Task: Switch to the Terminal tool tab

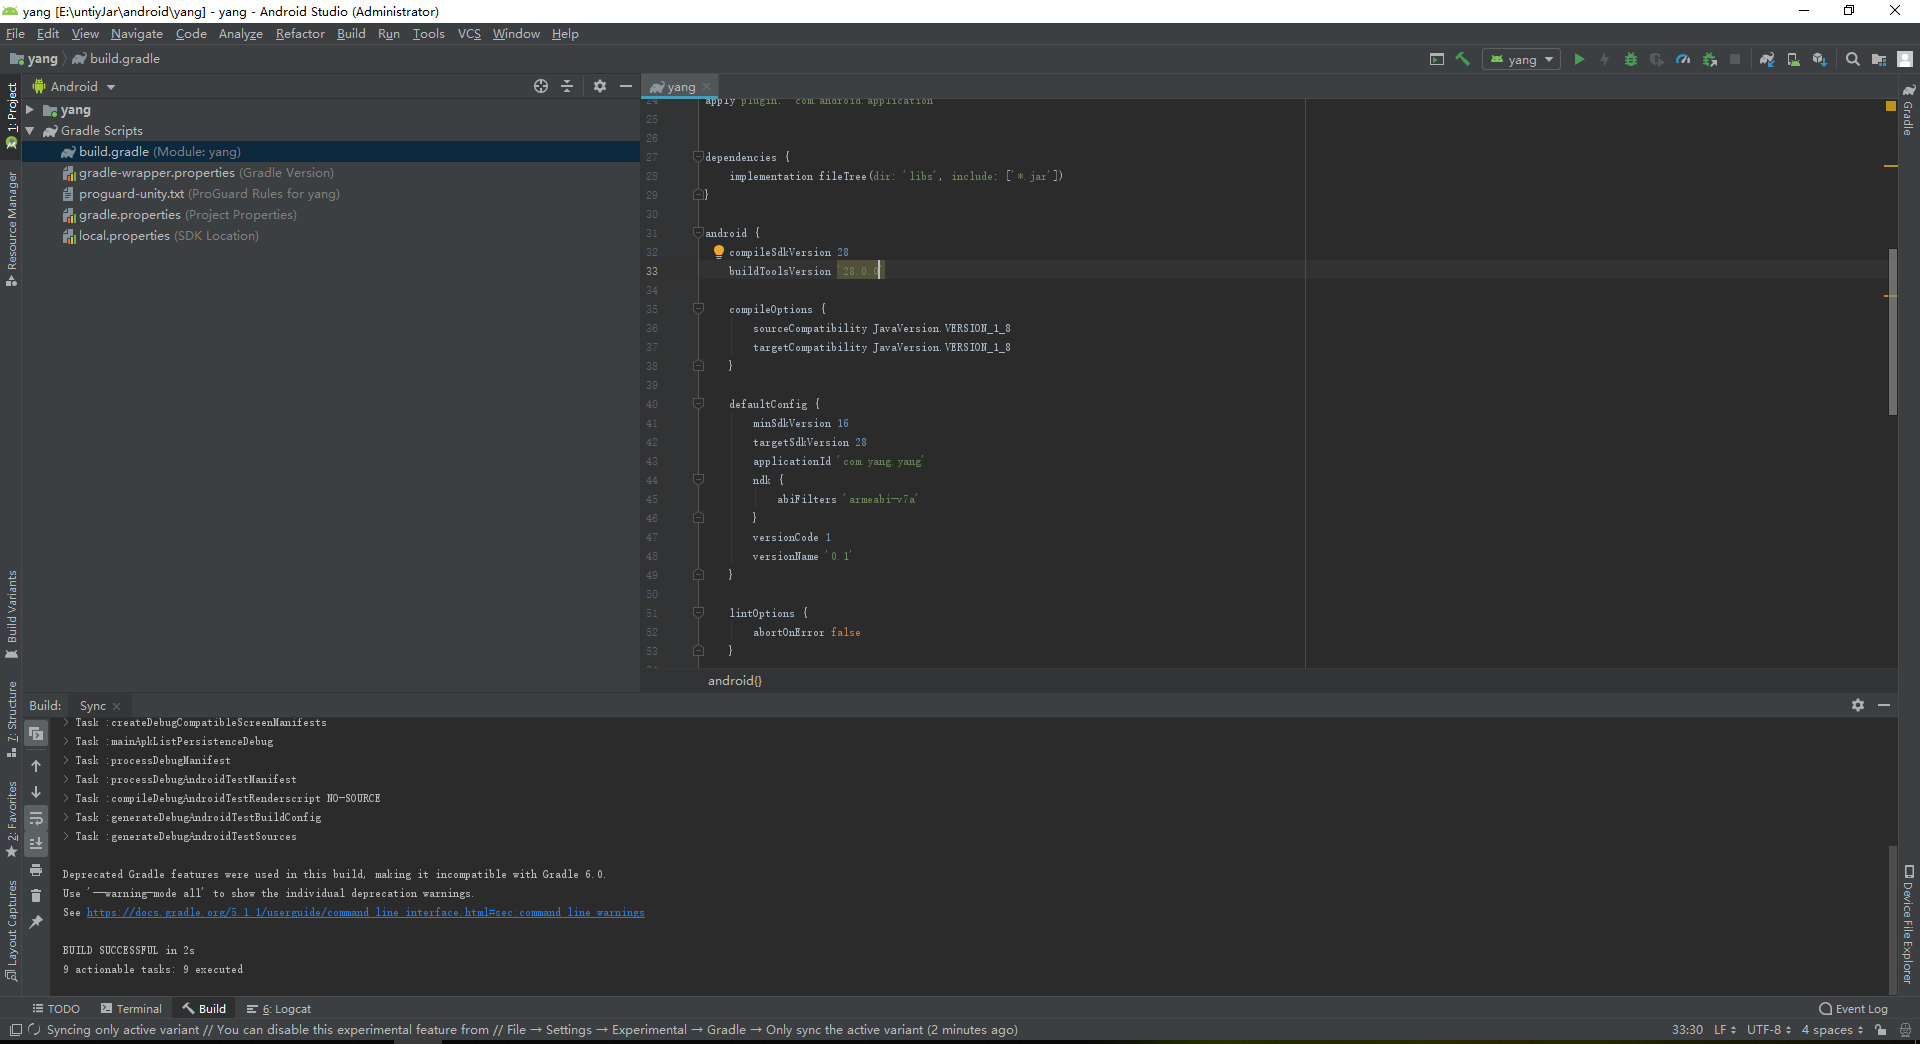Action: 131,1009
